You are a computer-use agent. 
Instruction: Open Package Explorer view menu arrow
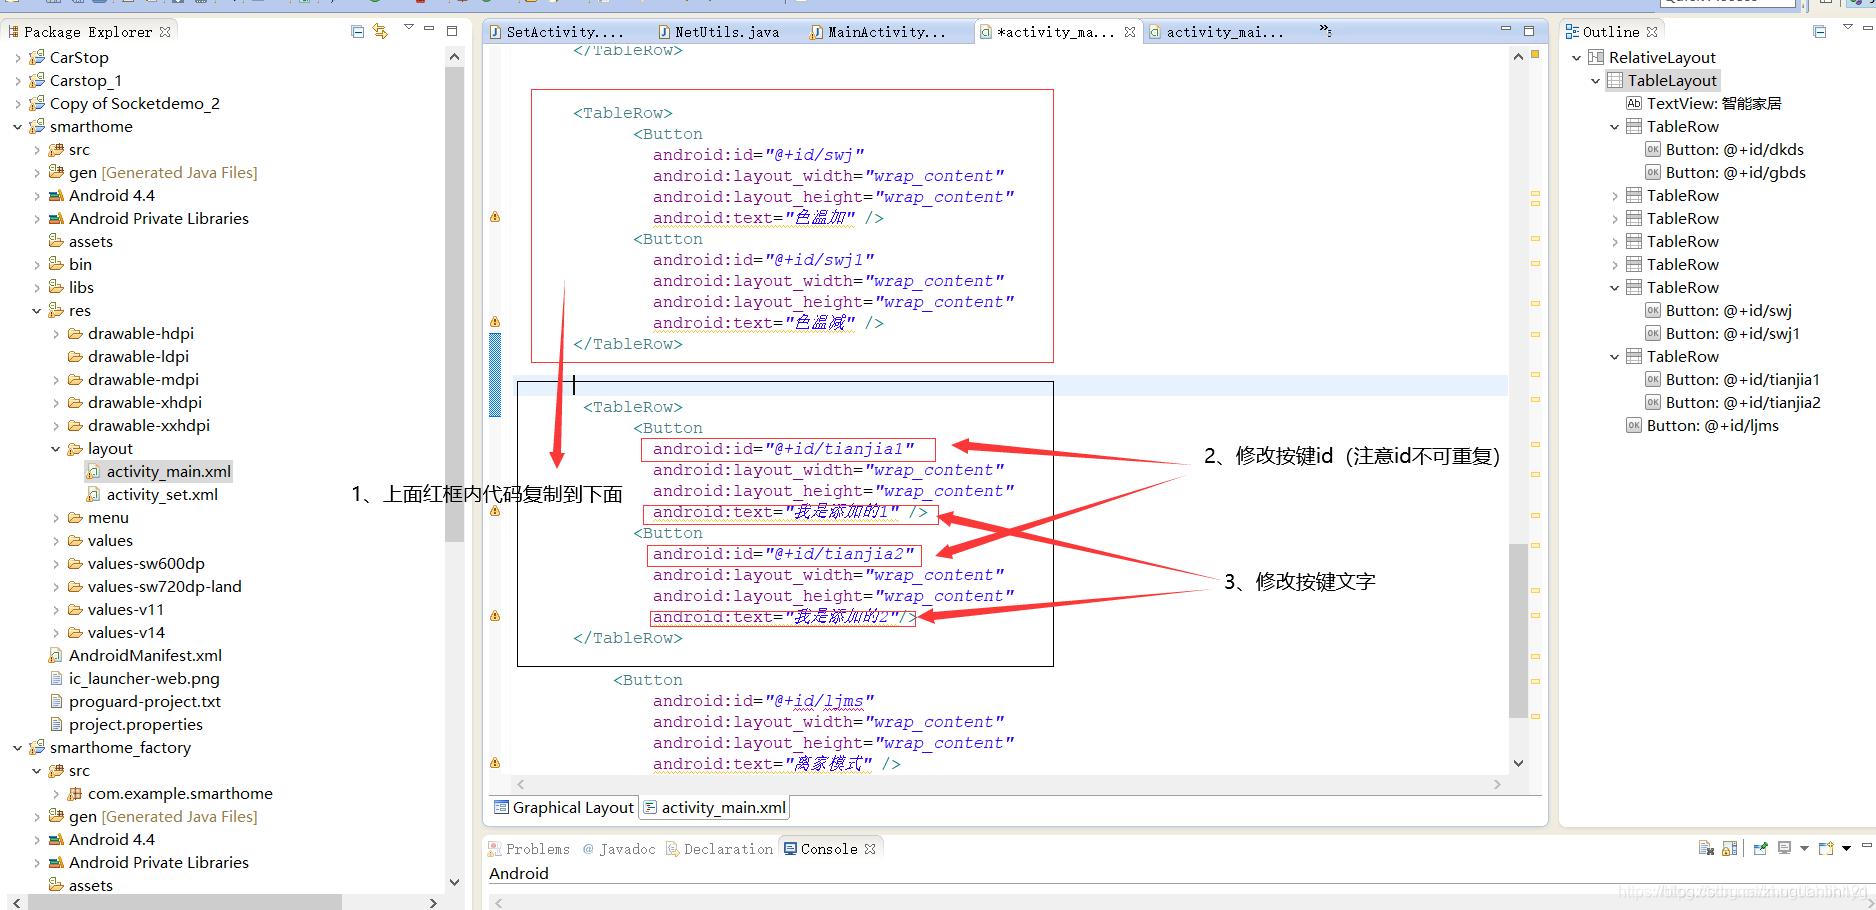tap(408, 27)
